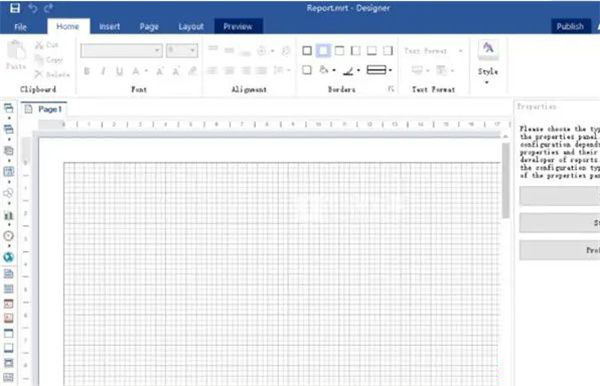Viewport: 600px width, 386px height.
Task: Select the Page1 document tab
Action: click(x=44, y=109)
